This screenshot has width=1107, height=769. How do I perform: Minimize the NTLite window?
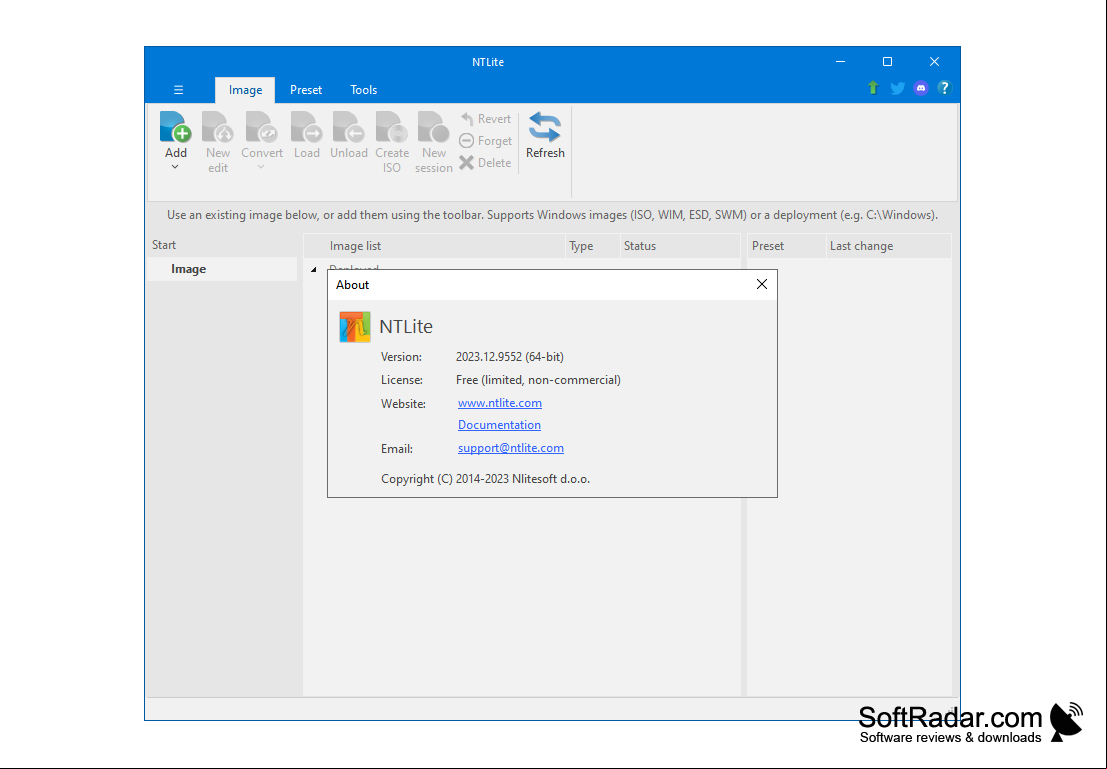pyautogui.click(x=840, y=61)
